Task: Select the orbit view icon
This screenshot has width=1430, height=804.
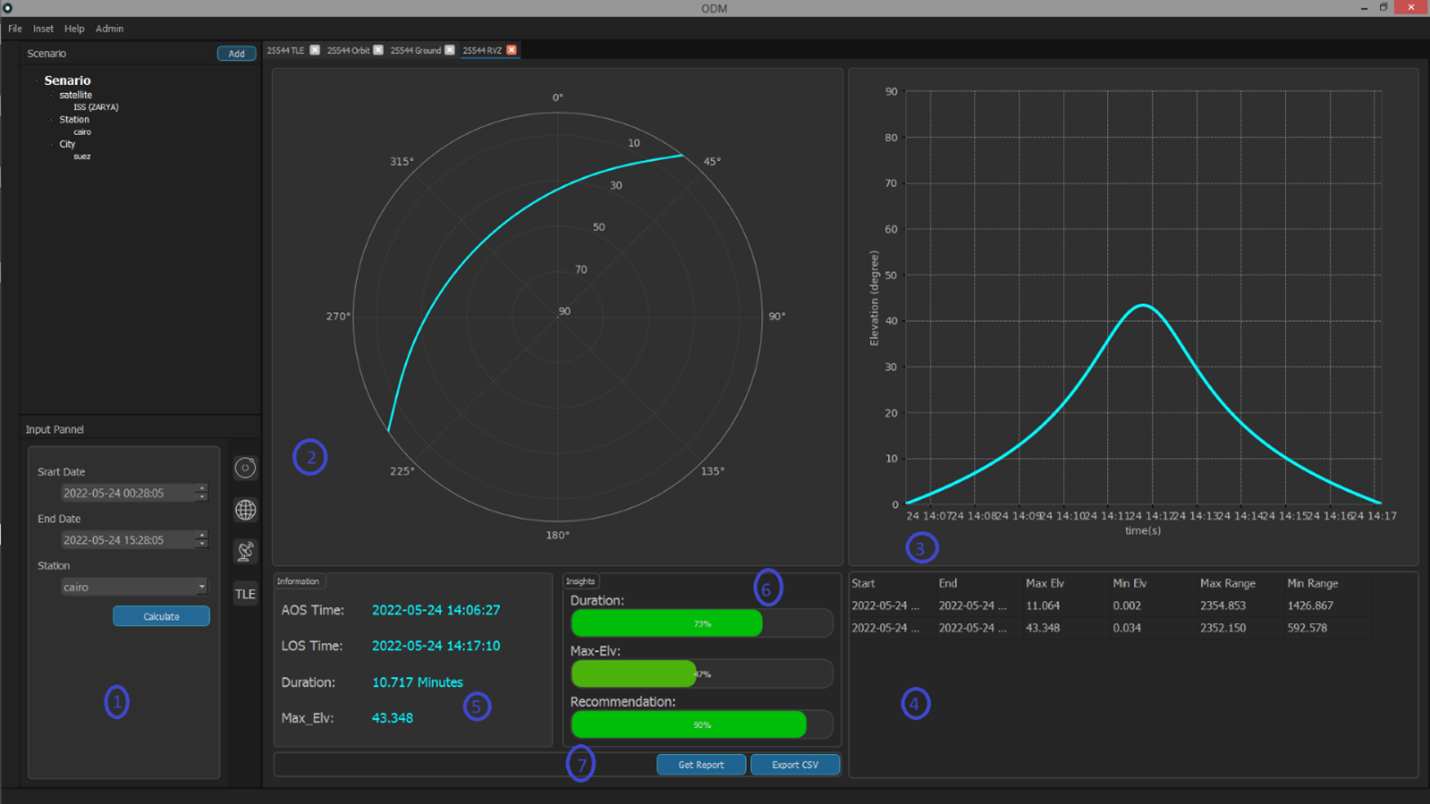Action: 245,467
